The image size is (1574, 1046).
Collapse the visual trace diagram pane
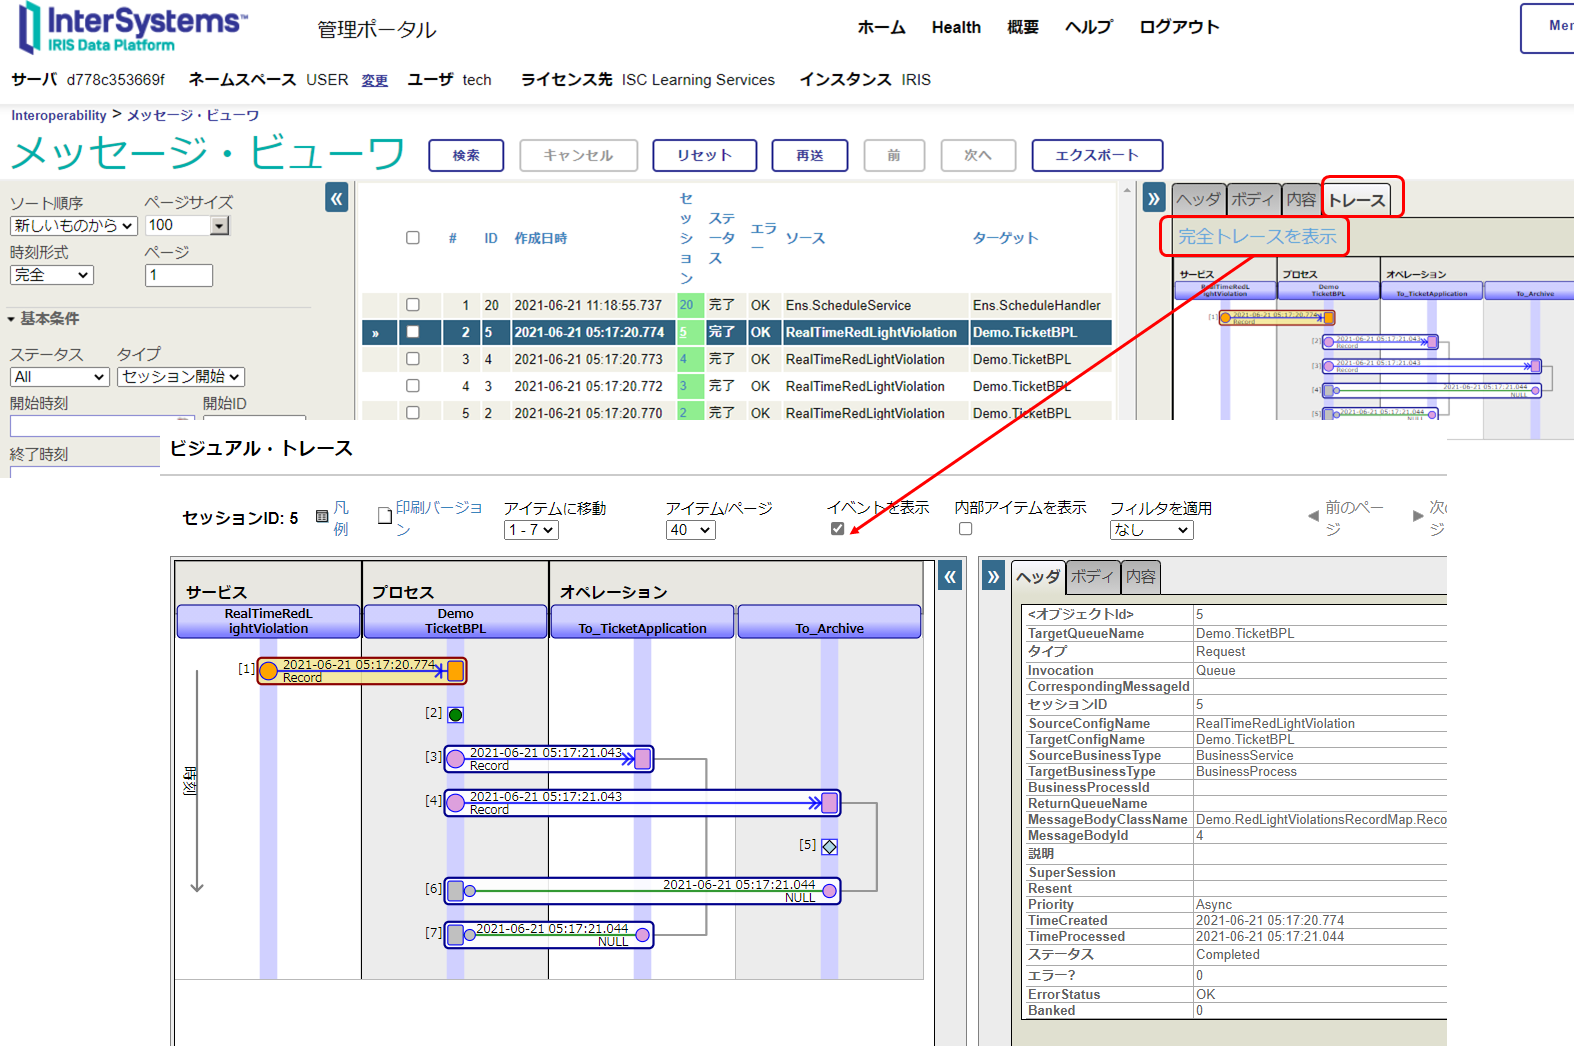click(x=950, y=576)
